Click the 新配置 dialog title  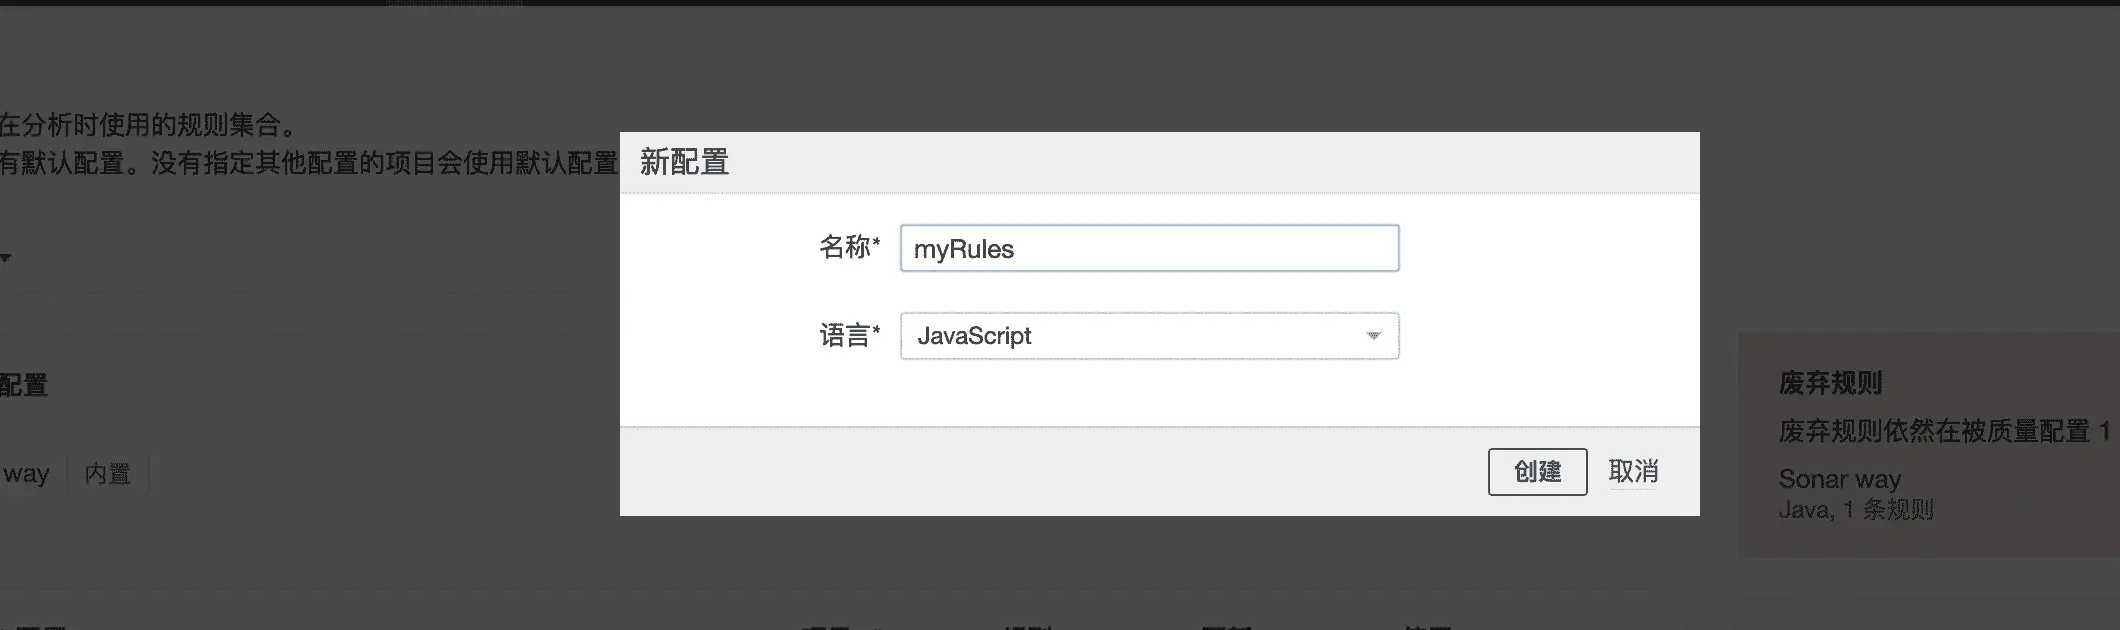(684, 162)
